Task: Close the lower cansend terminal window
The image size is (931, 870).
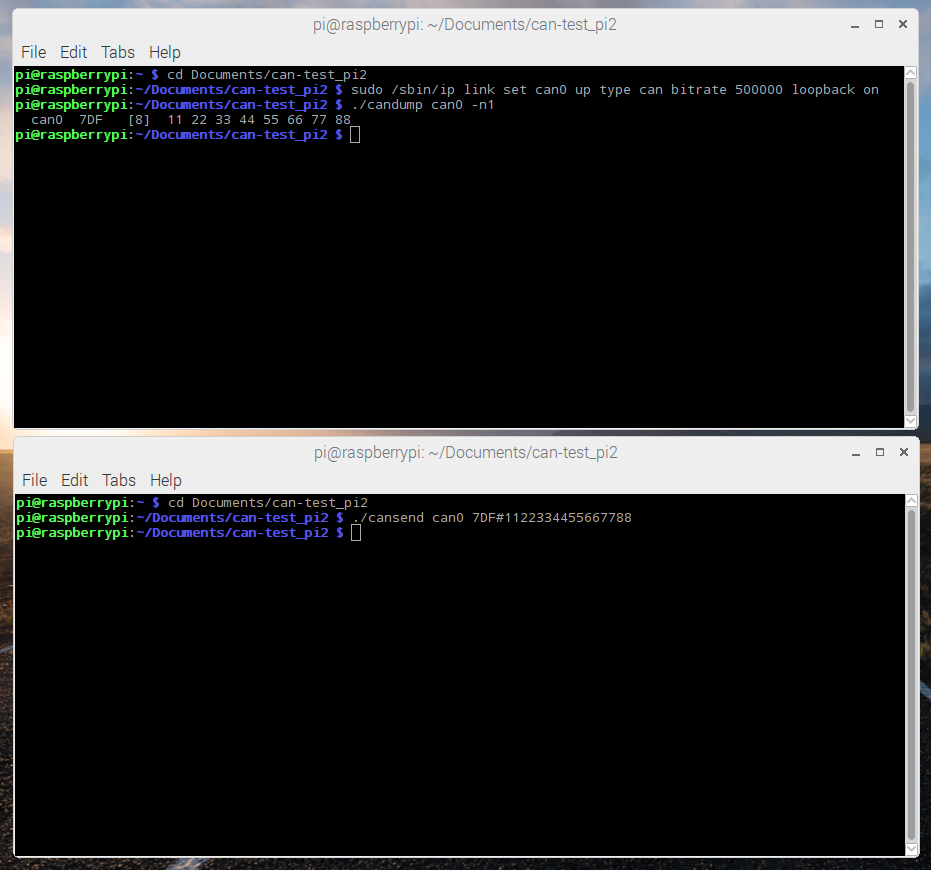Action: pos(904,452)
